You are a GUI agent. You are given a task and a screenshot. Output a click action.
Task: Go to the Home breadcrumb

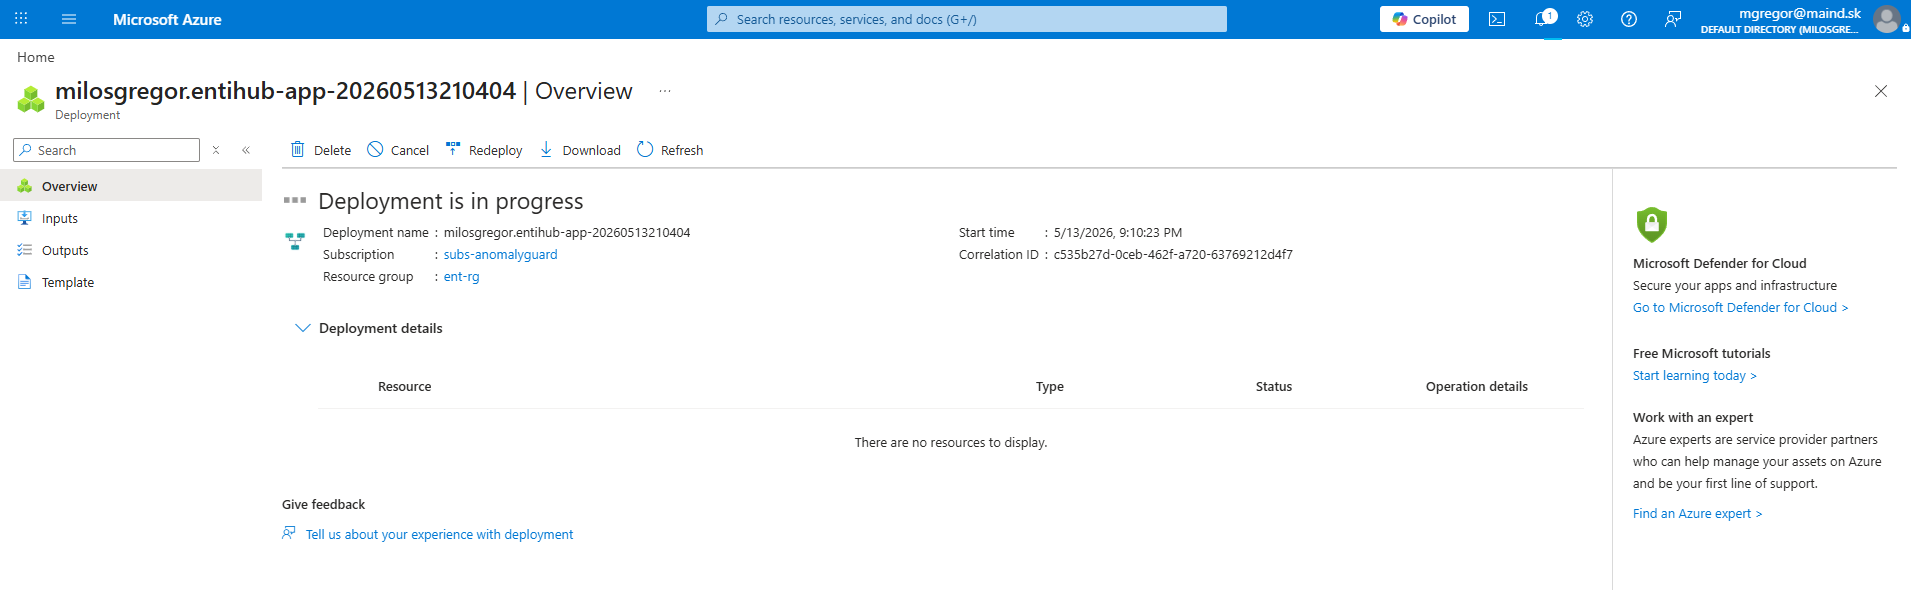point(36,57)
